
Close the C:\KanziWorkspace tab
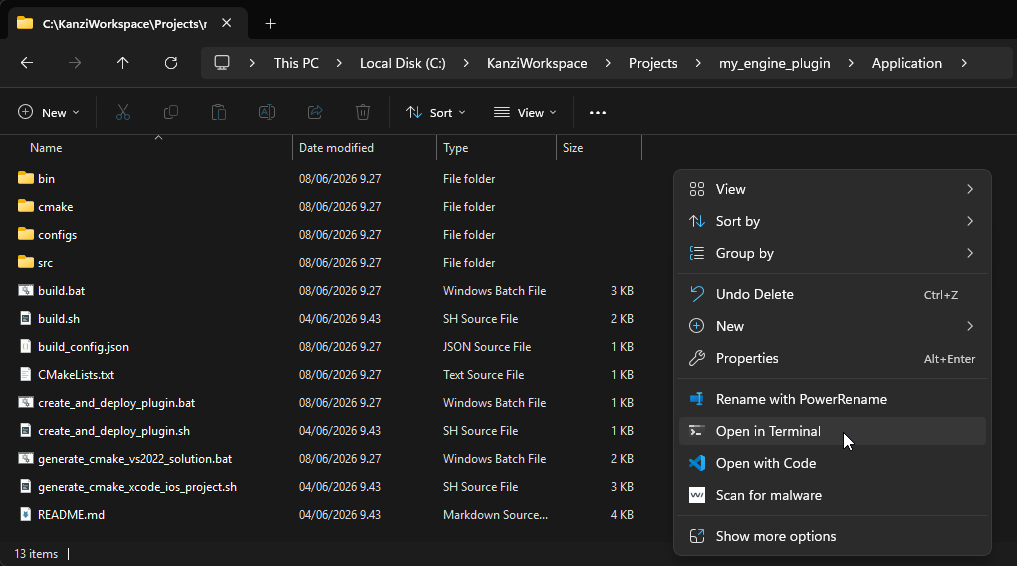[226, 23]
